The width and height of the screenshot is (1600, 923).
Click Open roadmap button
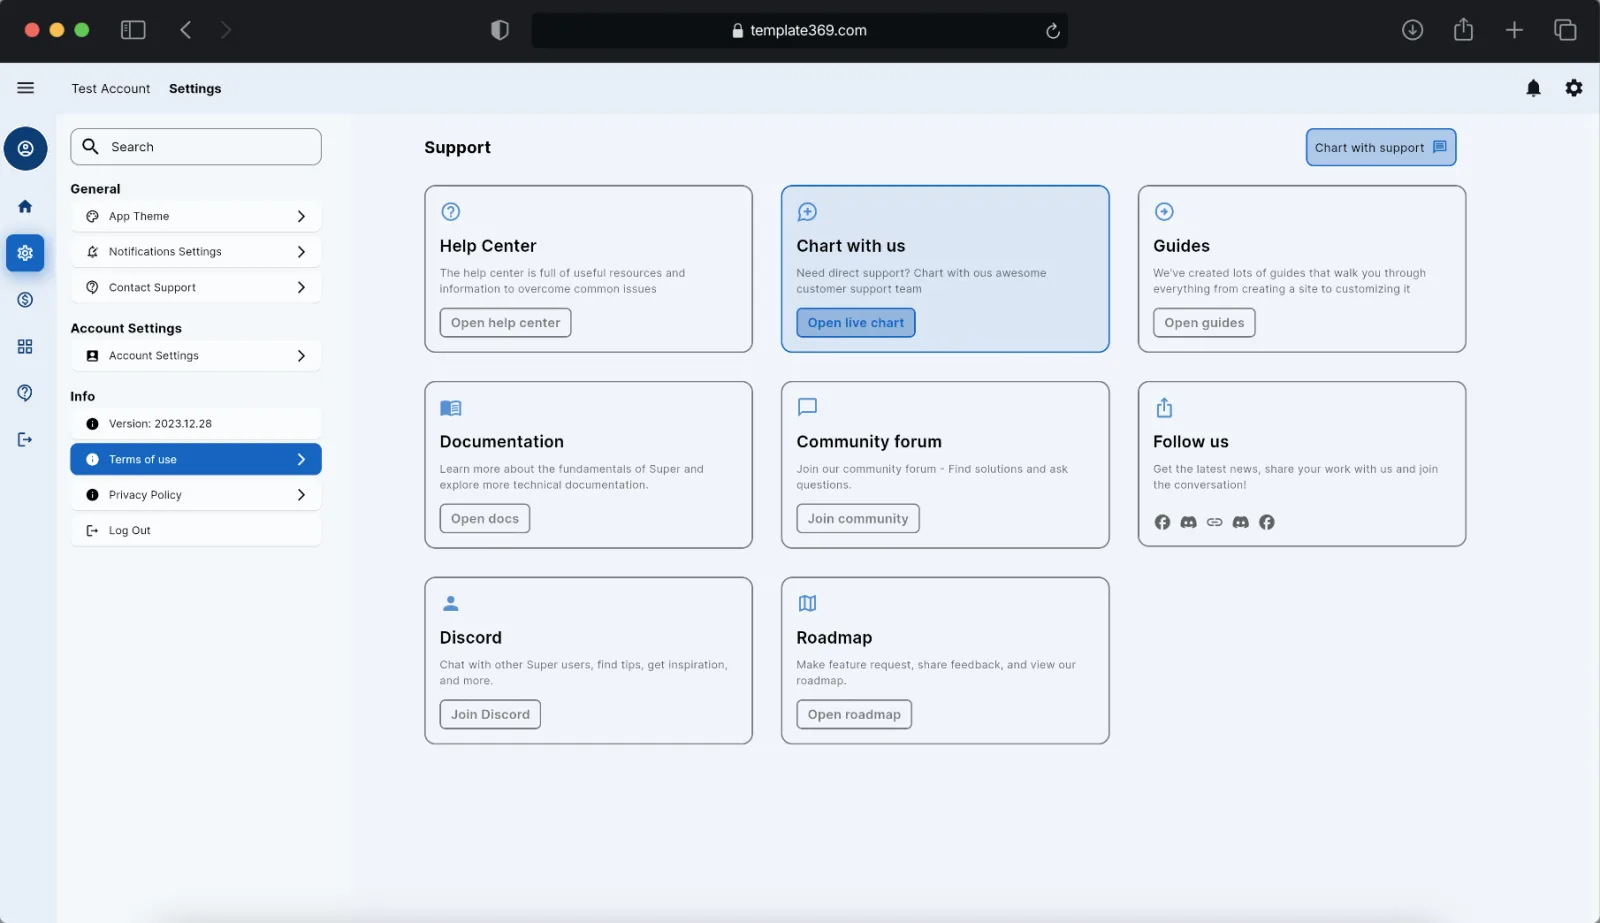[x=854, y=715]
